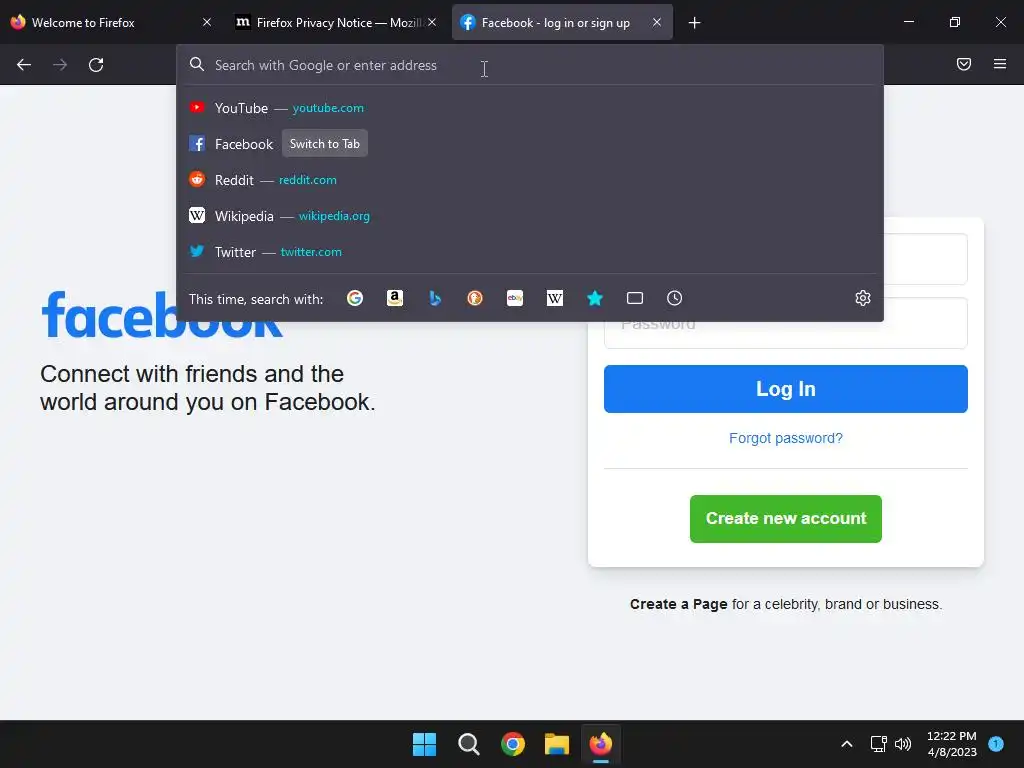Close the Firefox Privacy Notice tab
The width and height of the screenshot is (1024, 768).
click(432, 22)
